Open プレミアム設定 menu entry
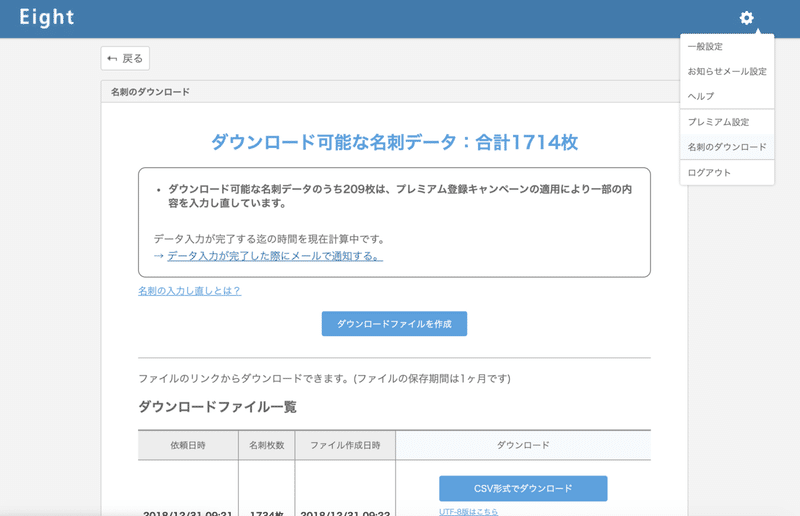 pyautogui.click(x=727, y=122)
